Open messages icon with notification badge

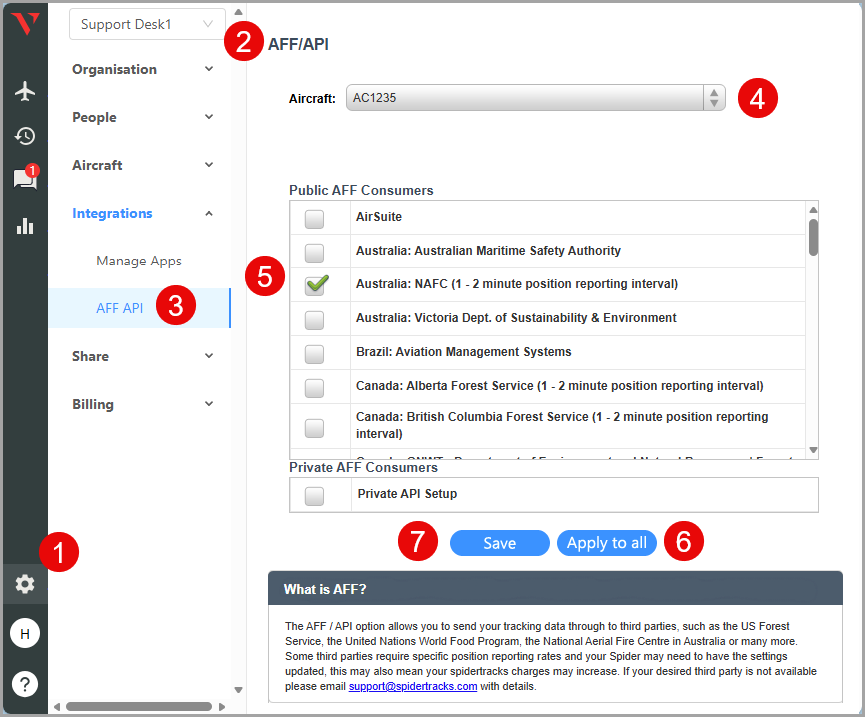pyautogui.click(x=24, y=180)
